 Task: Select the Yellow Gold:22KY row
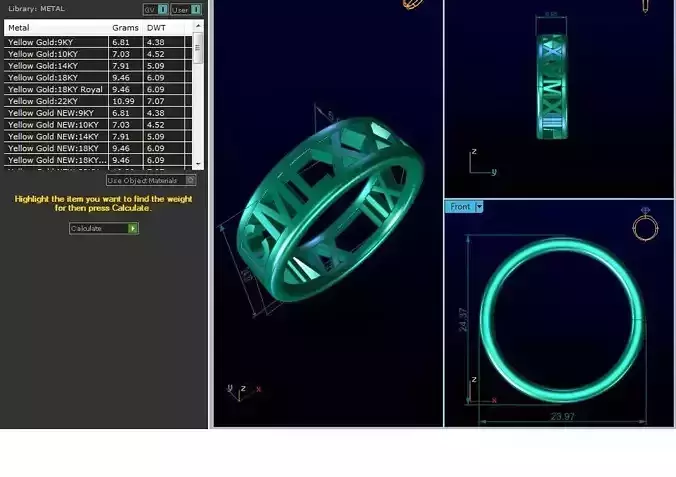pos(98,101)
